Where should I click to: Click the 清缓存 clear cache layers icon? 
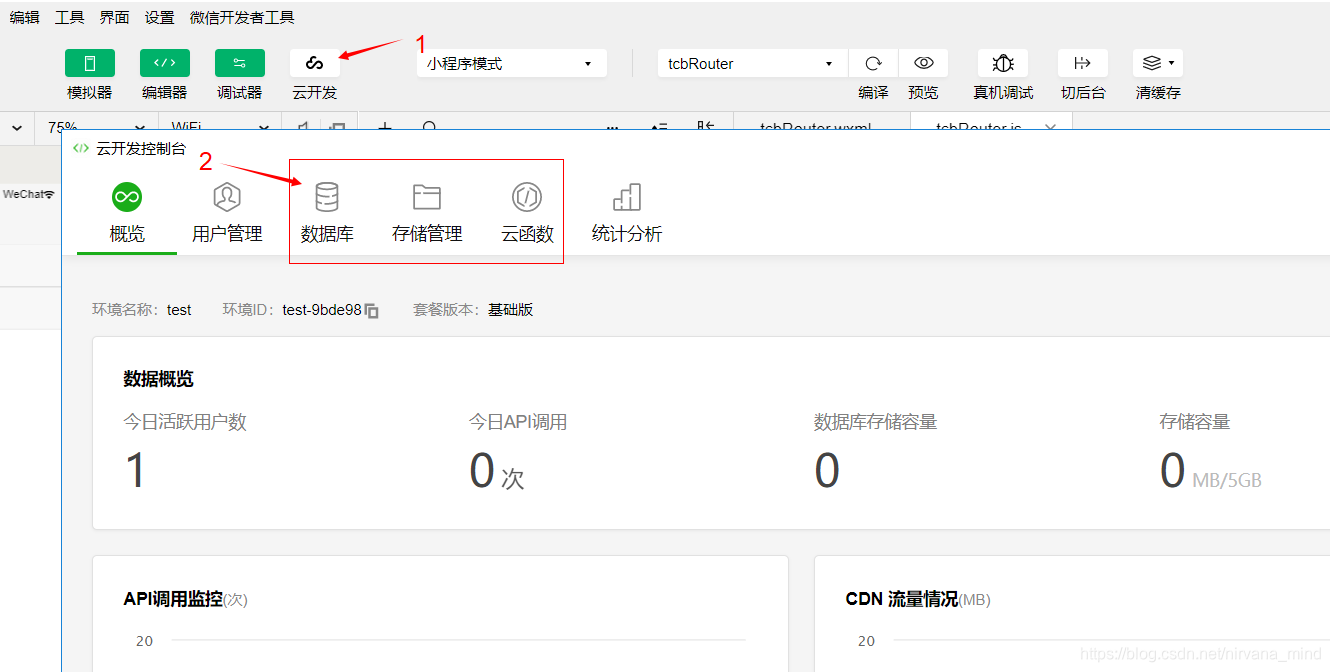pyautogui.click(x=1152, y=63)
